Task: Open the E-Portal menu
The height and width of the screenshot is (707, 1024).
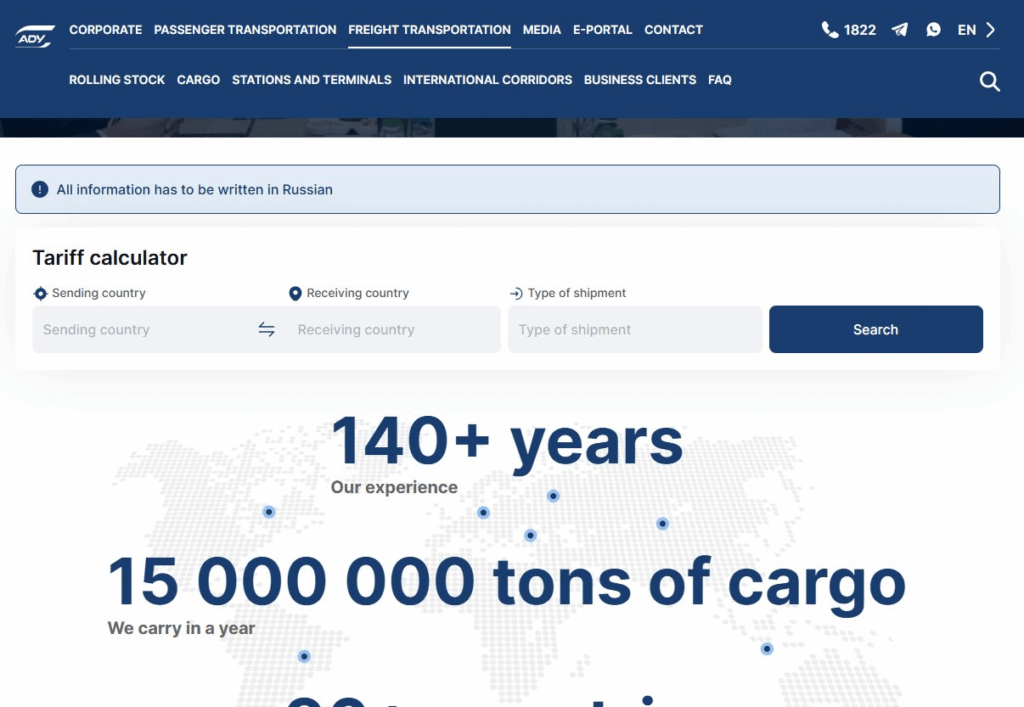Action: pyautogui.click(x=602, y=30)
